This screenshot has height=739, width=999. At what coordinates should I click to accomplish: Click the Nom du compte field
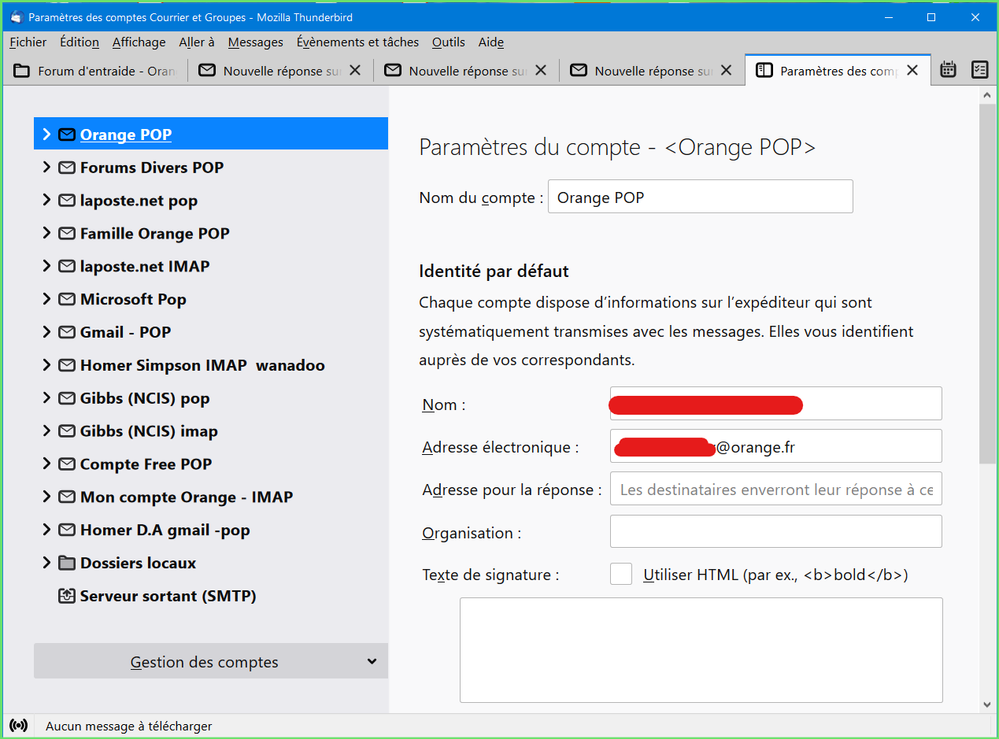[x=700, y=197]
